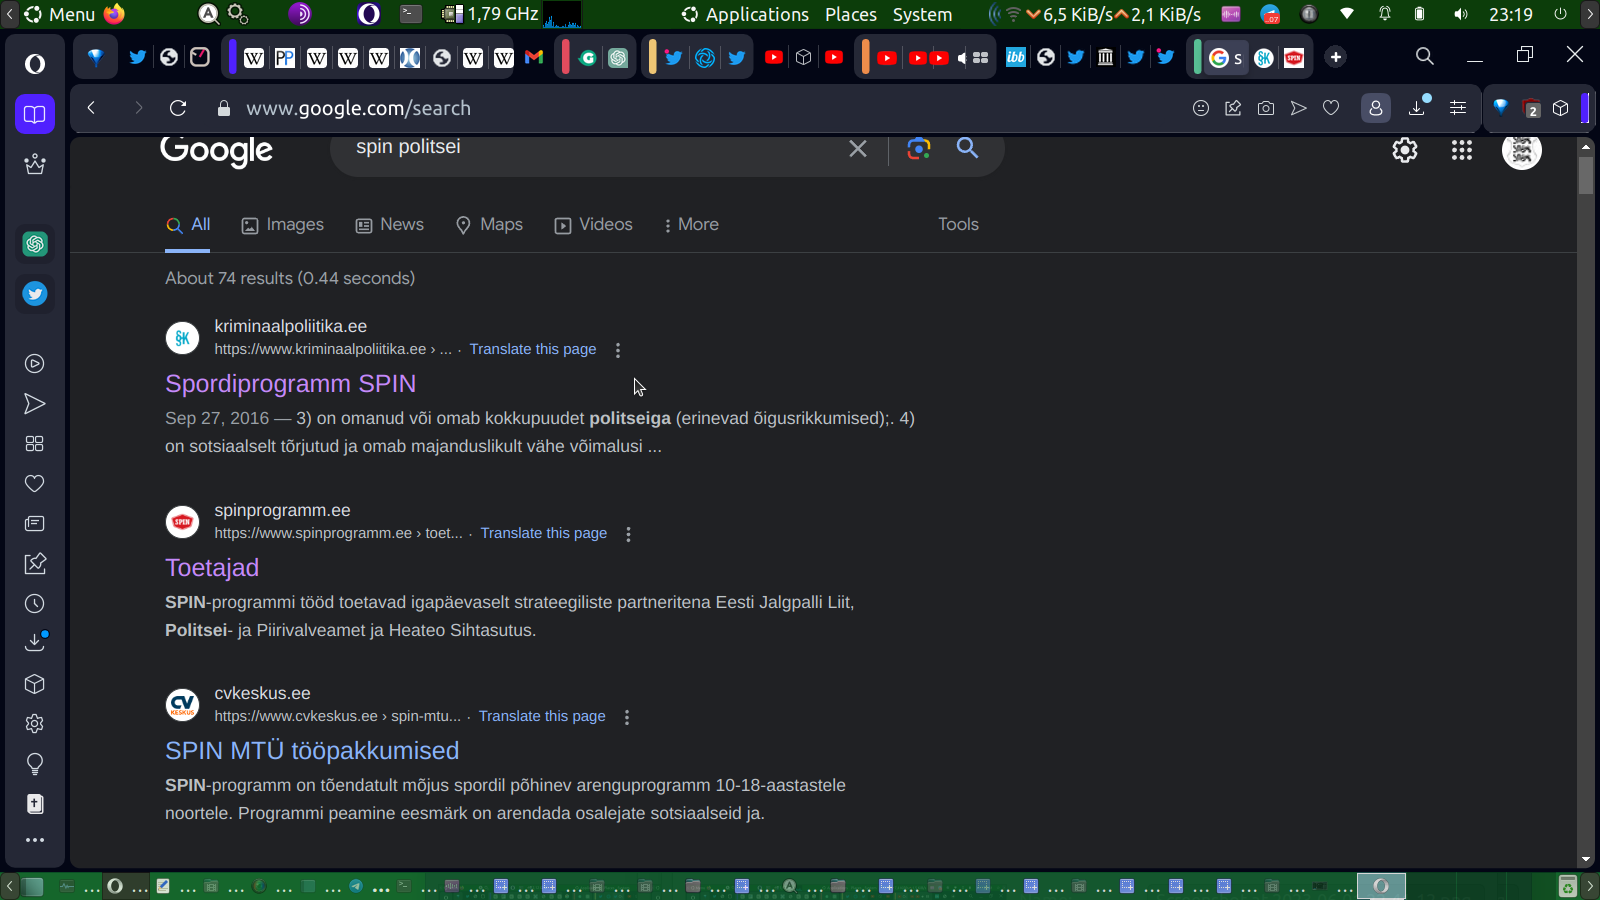
Task: Open Google quick settings gear
Action: coord(1405,150)
